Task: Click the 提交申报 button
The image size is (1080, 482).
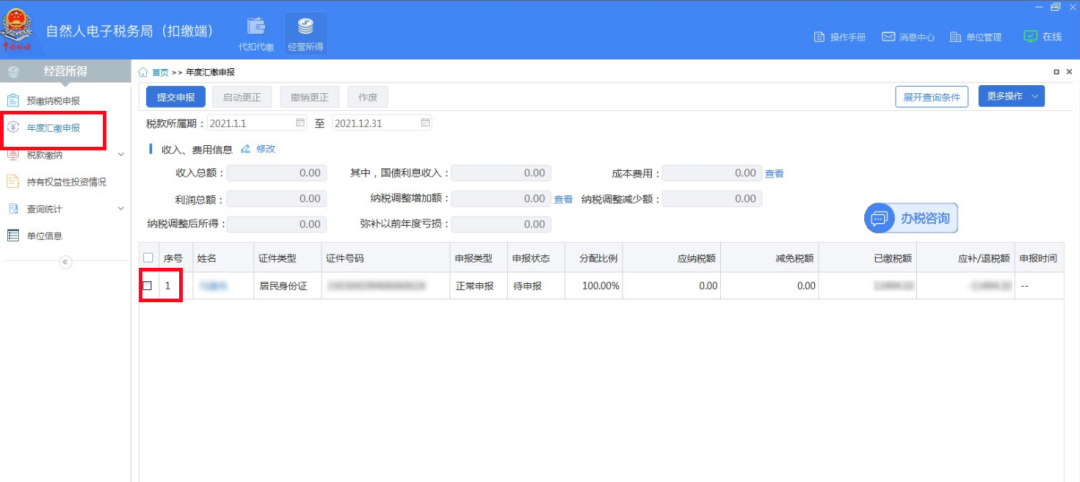Action: point(176,97)
